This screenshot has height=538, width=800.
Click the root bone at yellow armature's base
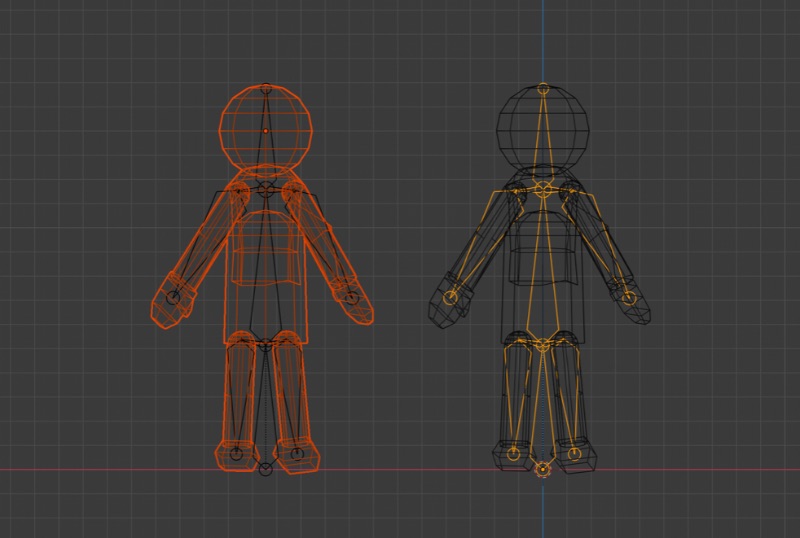pyautogui.click(x=543, y=468)
